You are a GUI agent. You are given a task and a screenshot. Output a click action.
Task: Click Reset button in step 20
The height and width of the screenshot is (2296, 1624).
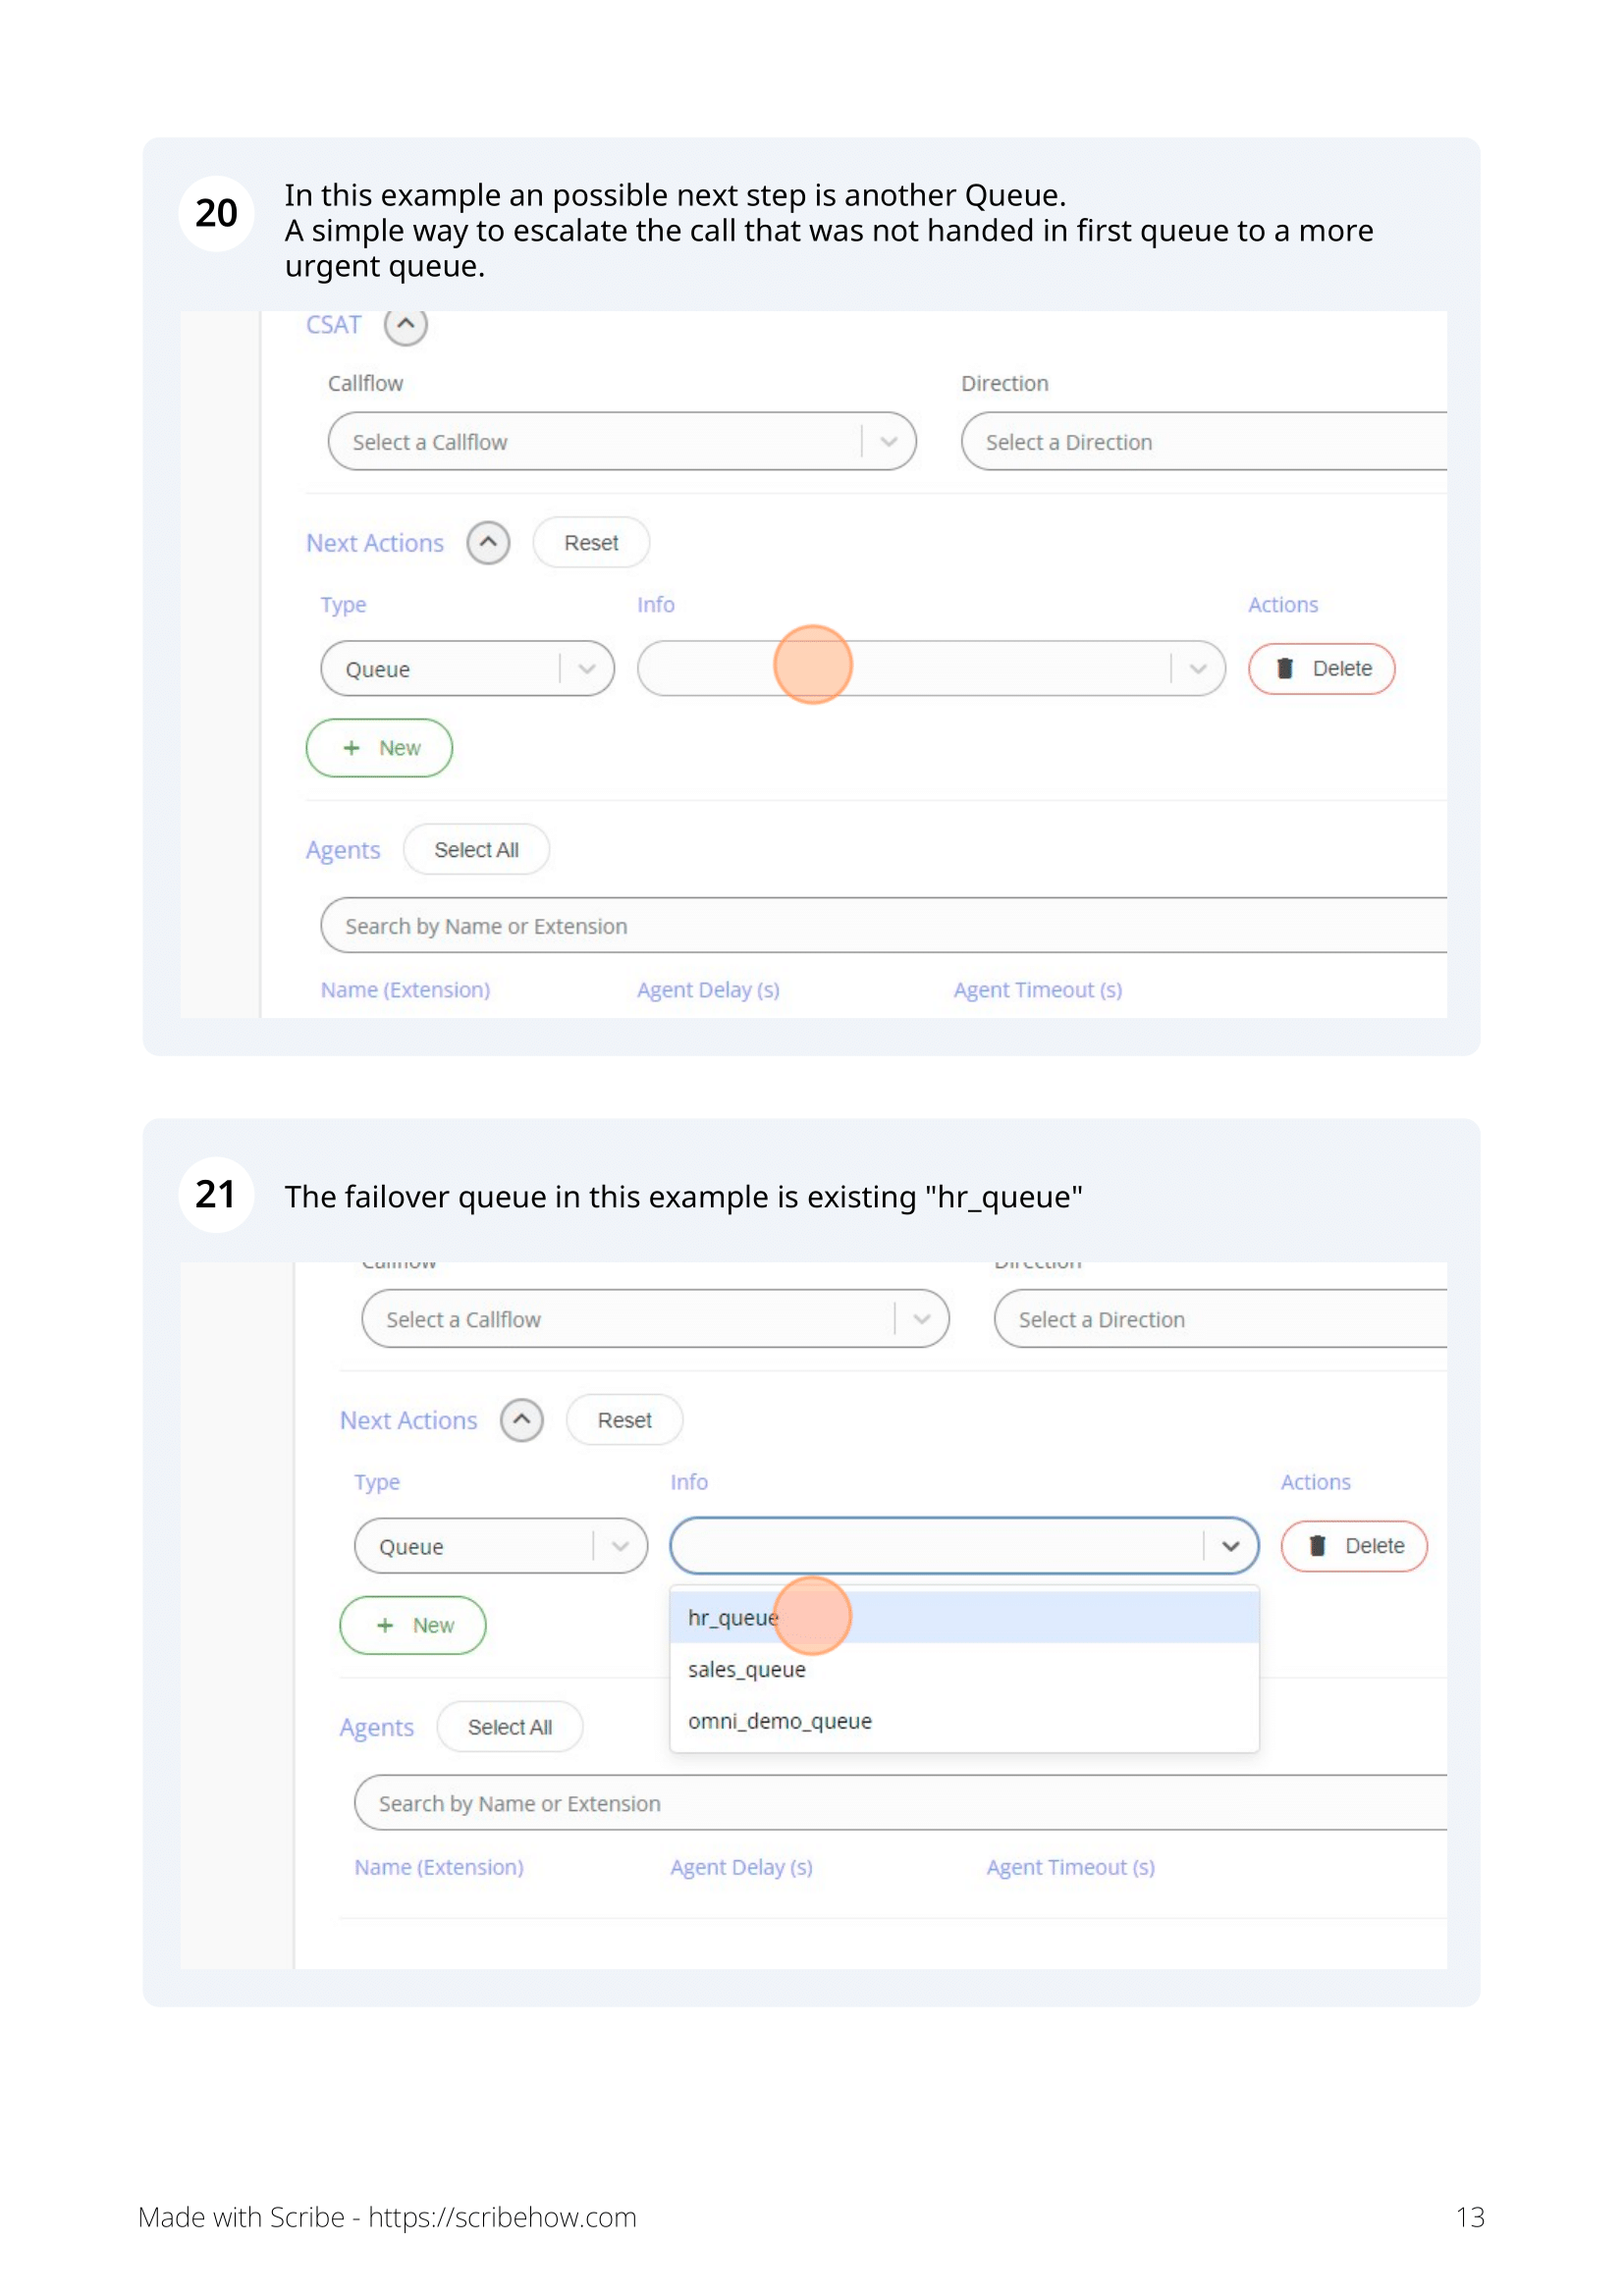pyautogui.click(x=591, y=543)
